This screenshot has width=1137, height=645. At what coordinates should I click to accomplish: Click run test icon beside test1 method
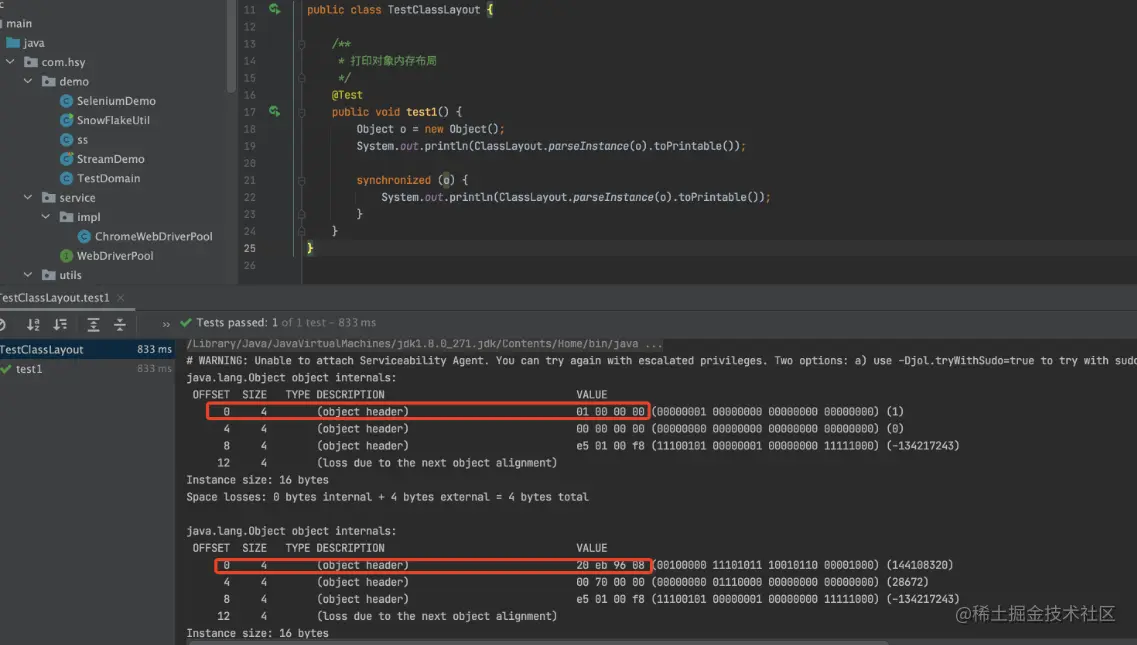pyautogui.click(x=274, y=112)
